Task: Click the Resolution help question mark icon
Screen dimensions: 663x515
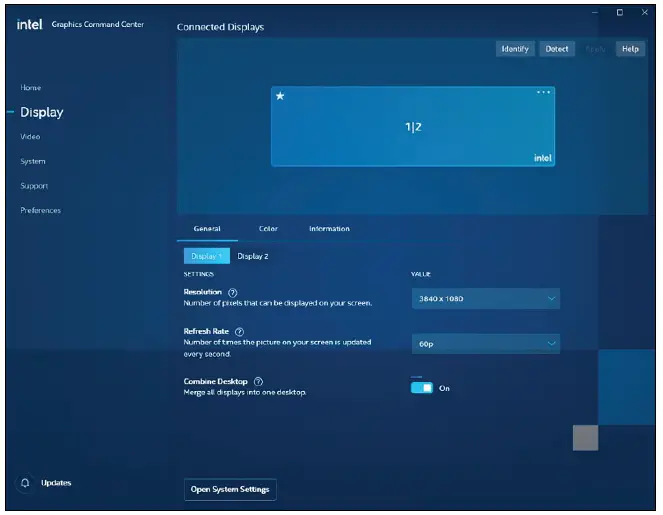Action: click(233, 293)
